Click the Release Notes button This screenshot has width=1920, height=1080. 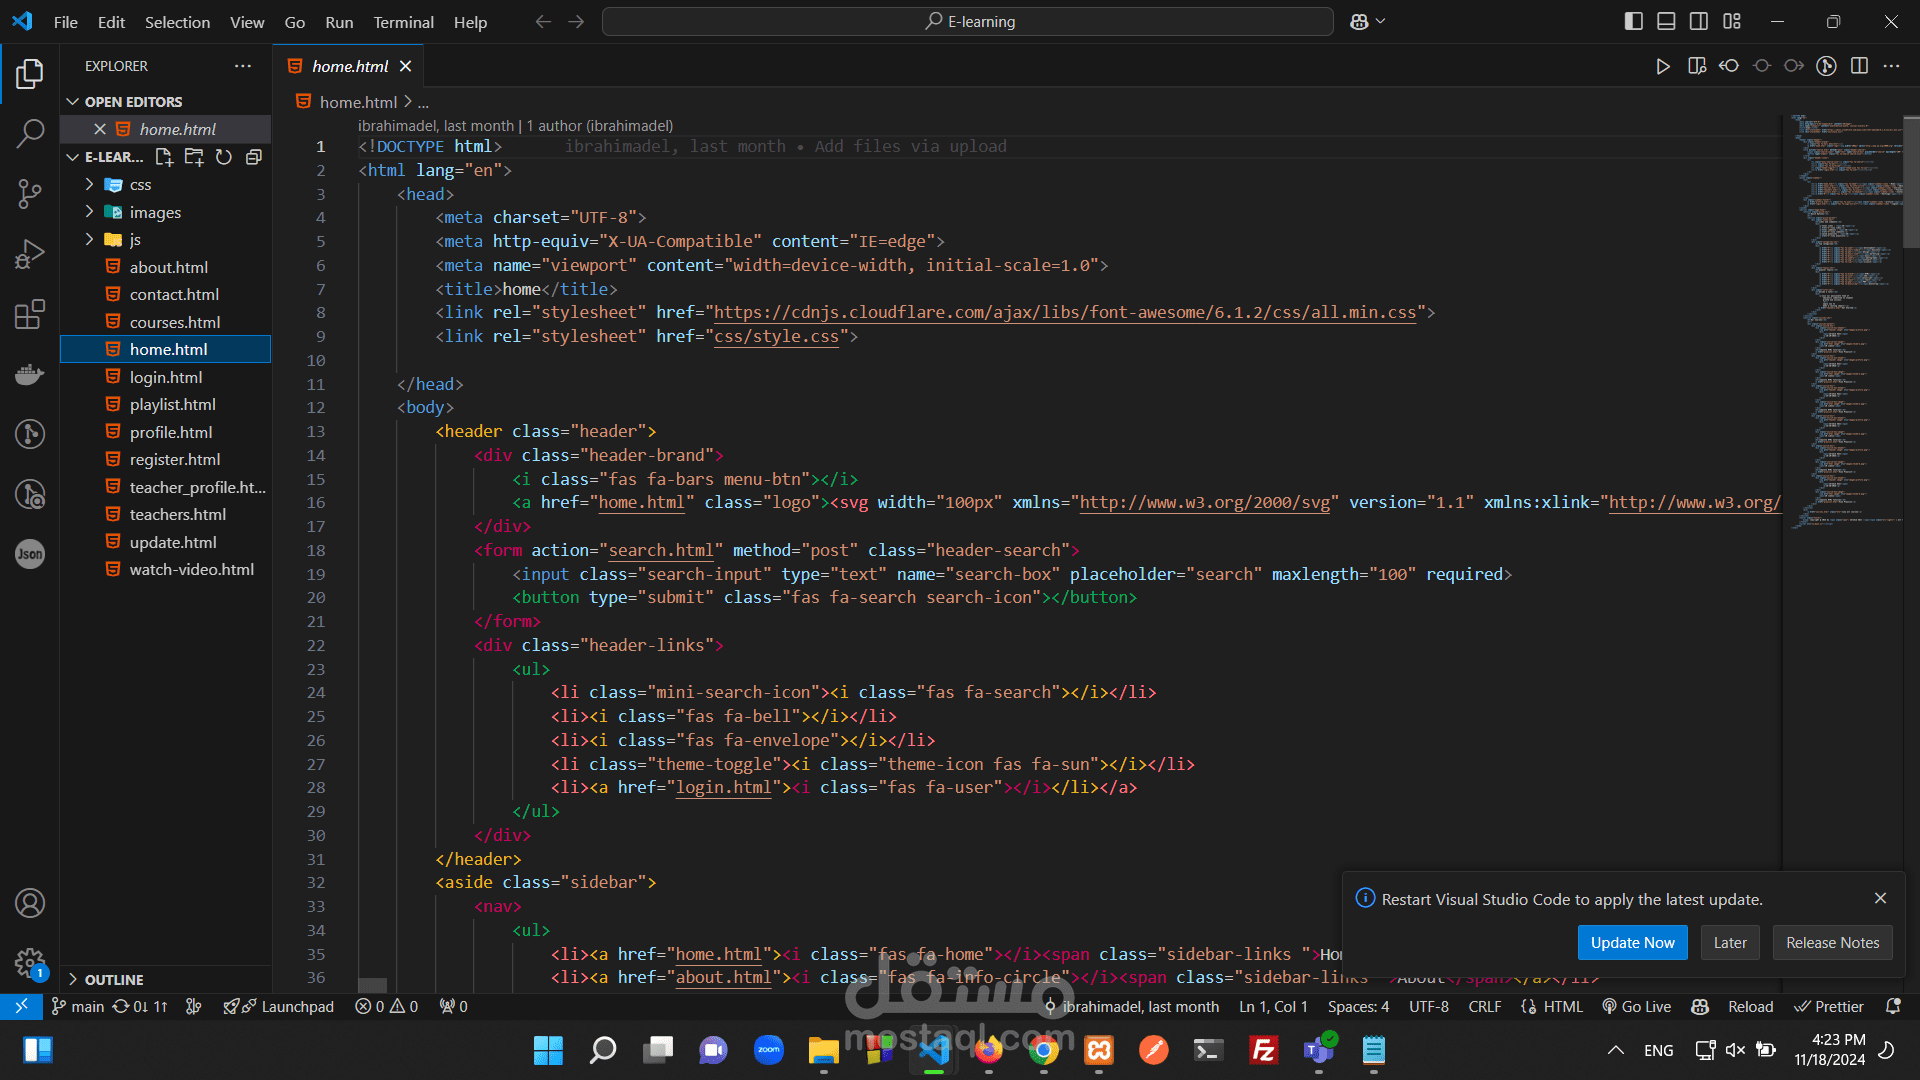pos(1832,943)
